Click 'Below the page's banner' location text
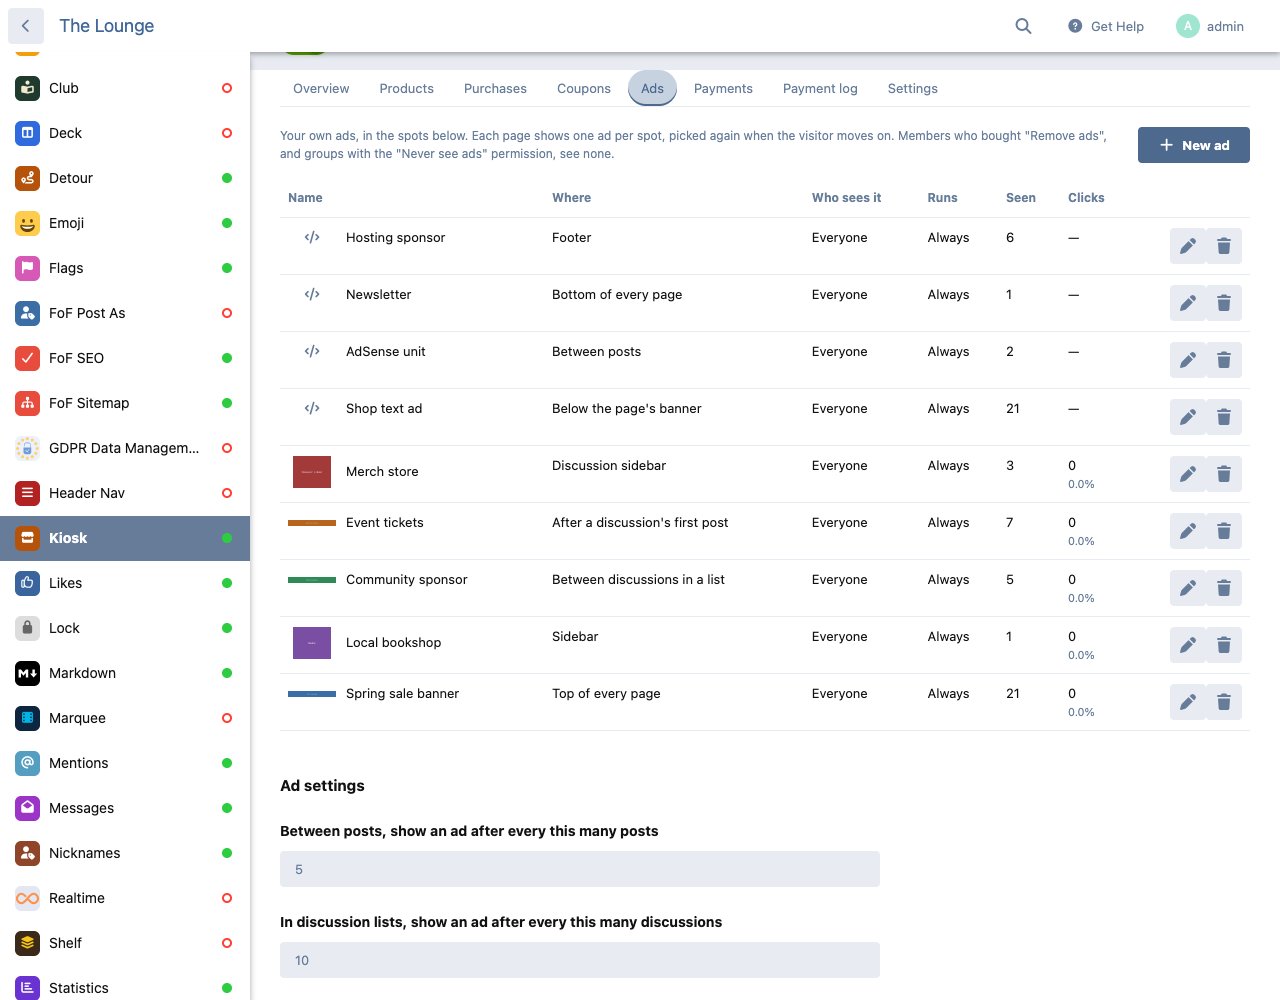The height and width of the screenshot is (1000, 1280). coord(627,409)
